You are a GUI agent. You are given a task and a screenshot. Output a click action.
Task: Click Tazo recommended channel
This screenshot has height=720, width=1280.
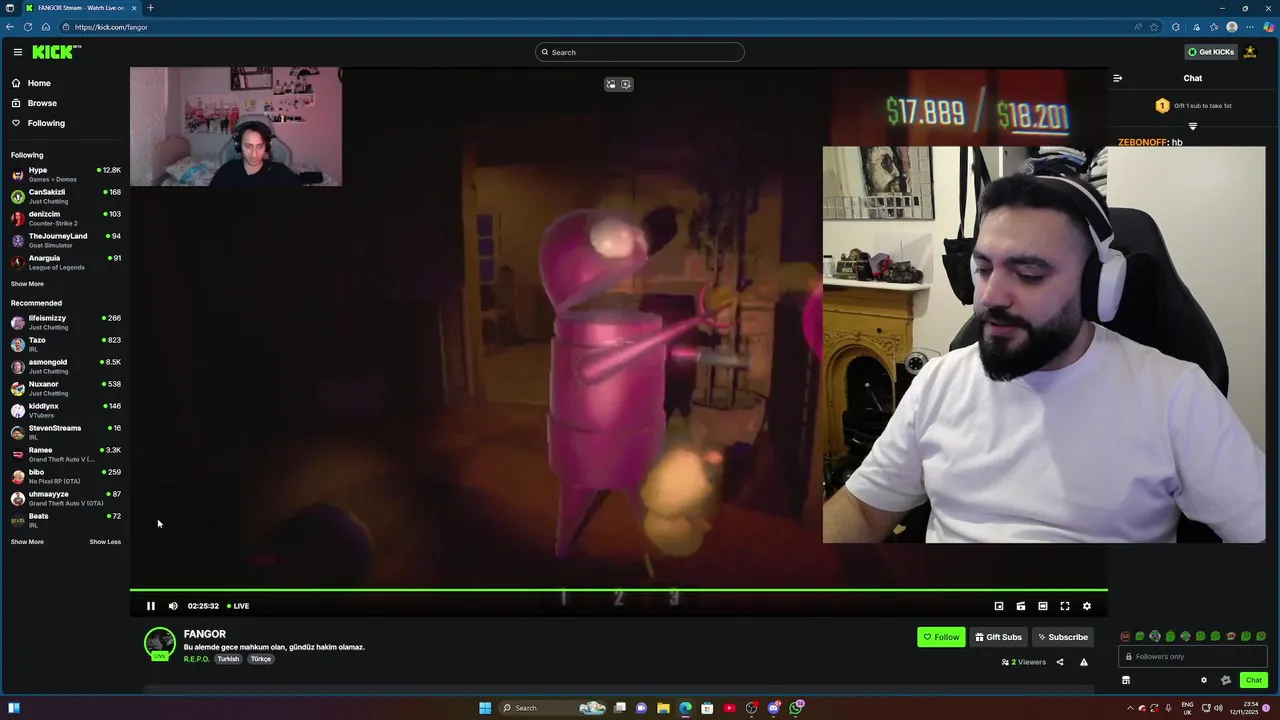point(65,344)
